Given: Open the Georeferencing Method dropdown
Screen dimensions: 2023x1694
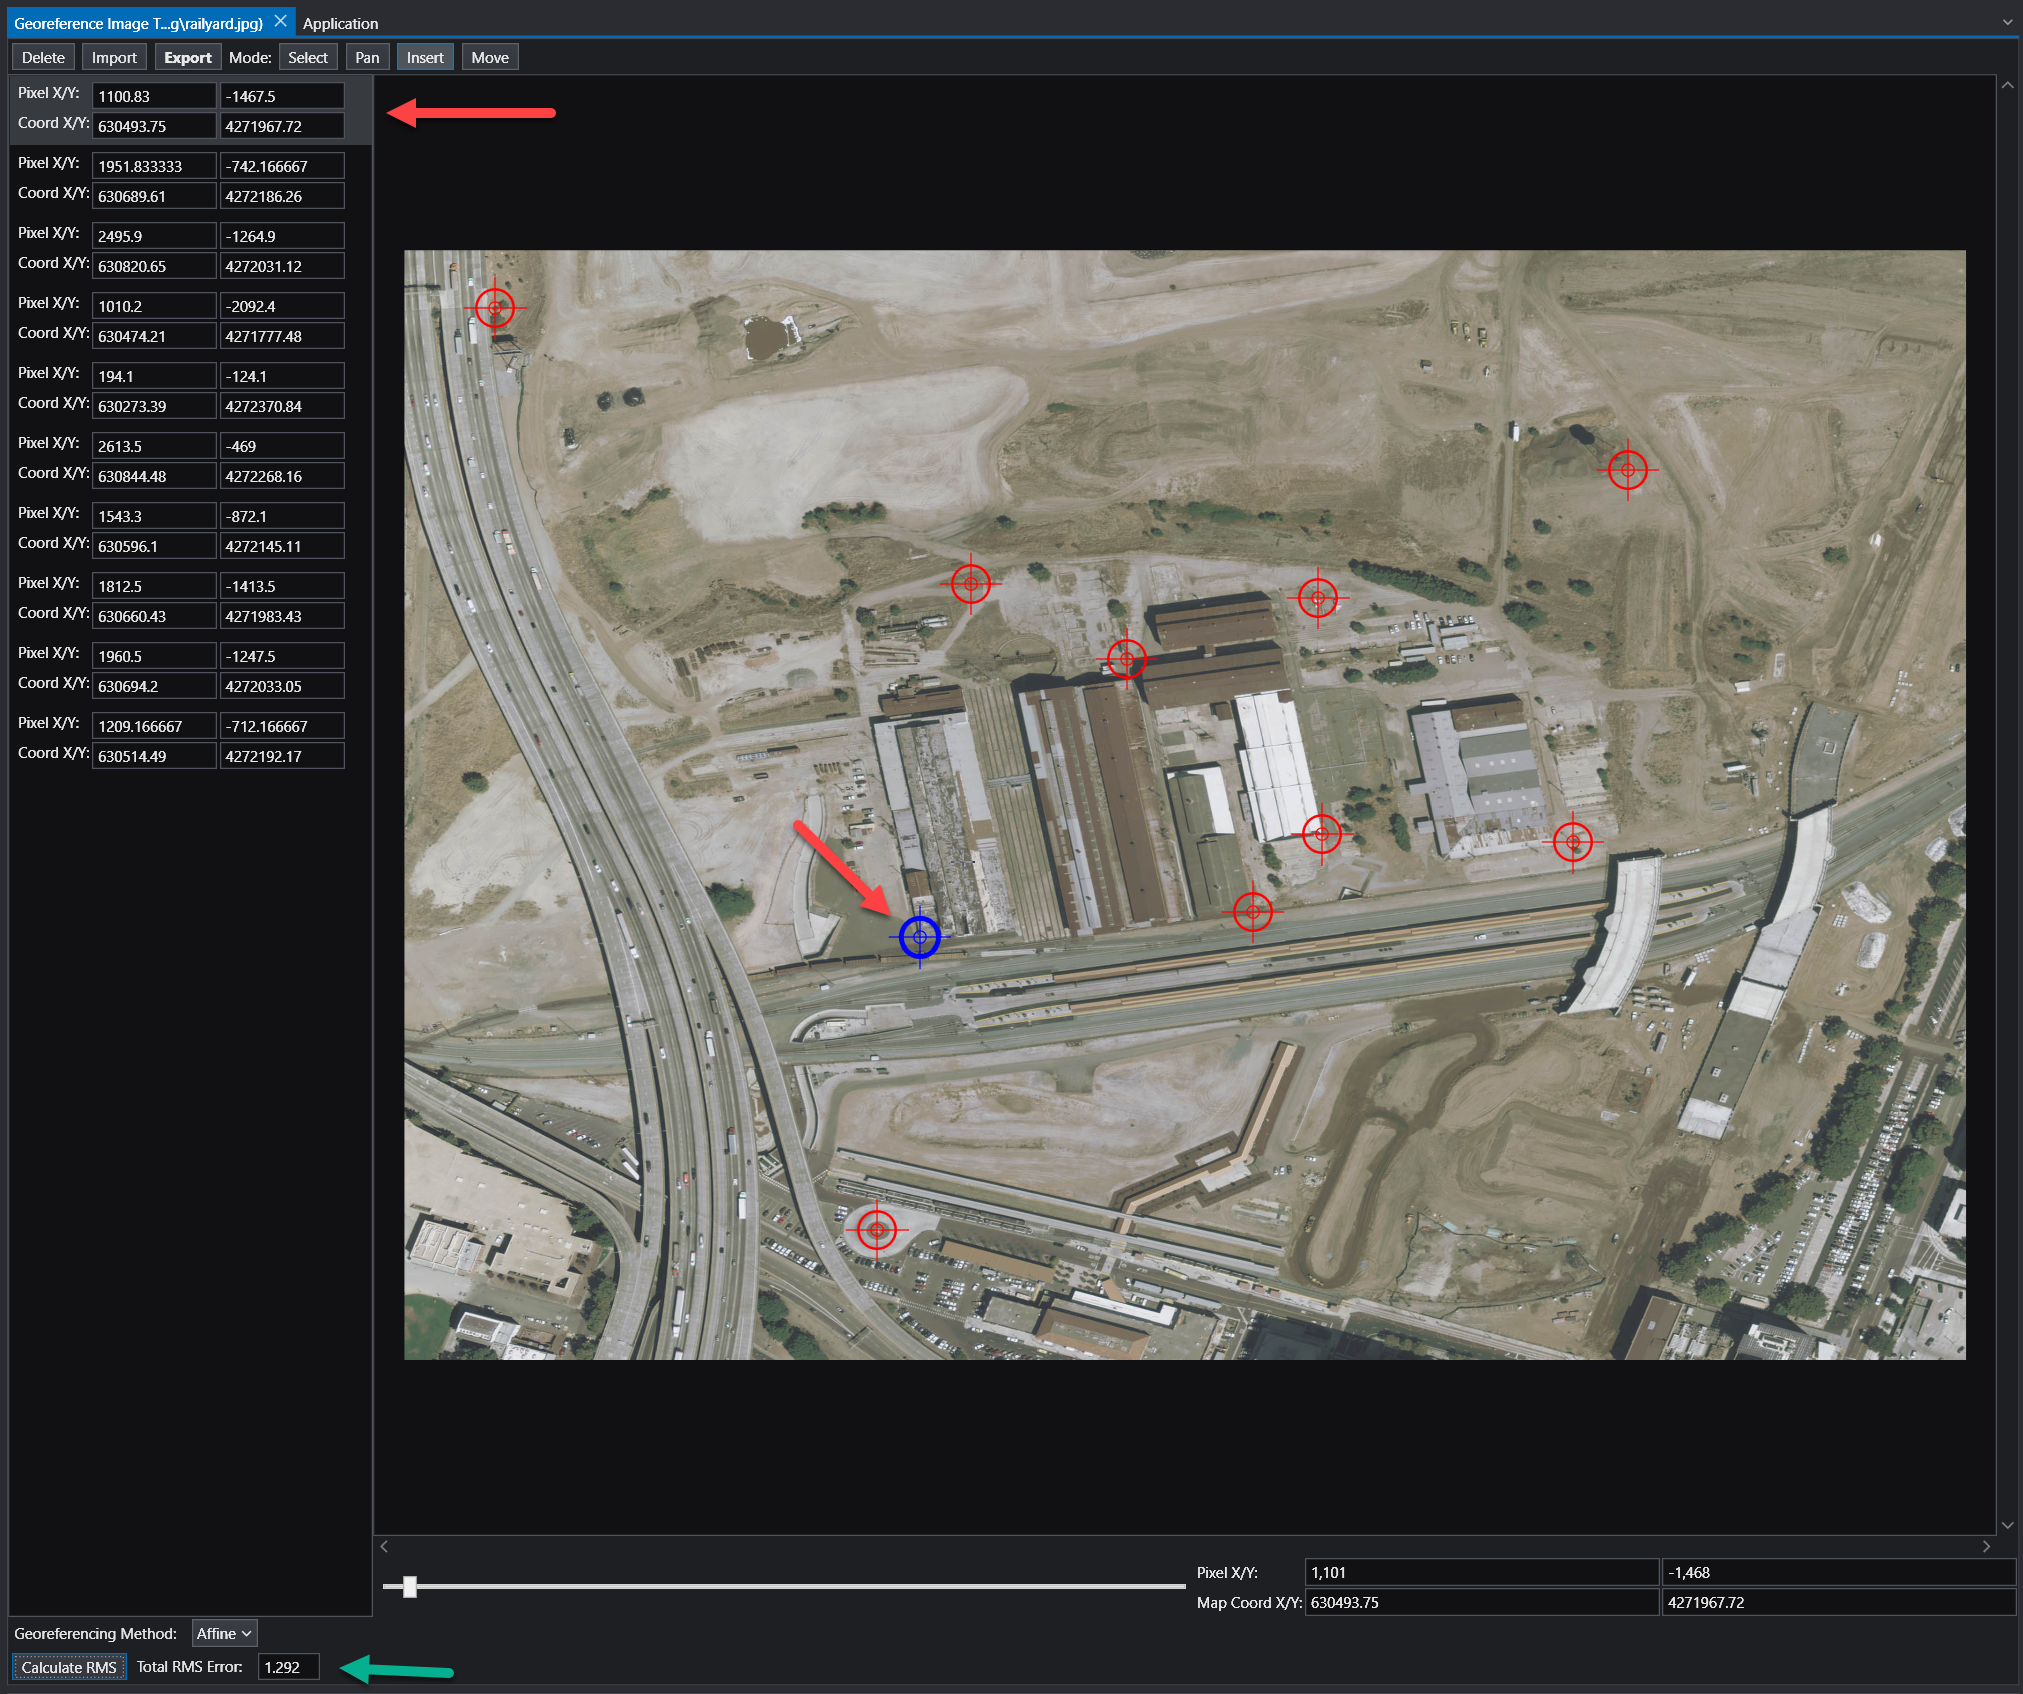Looking at the screenshot, I should pyautogui.click(x=224, y=1633).
